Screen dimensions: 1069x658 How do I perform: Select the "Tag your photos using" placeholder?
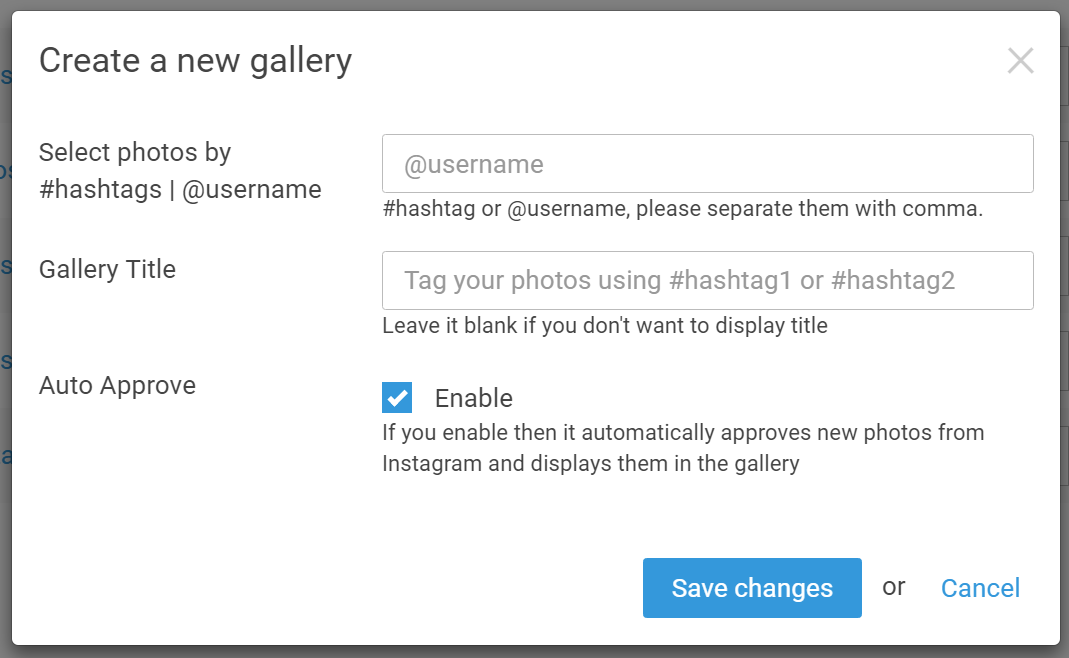point(679,280)
